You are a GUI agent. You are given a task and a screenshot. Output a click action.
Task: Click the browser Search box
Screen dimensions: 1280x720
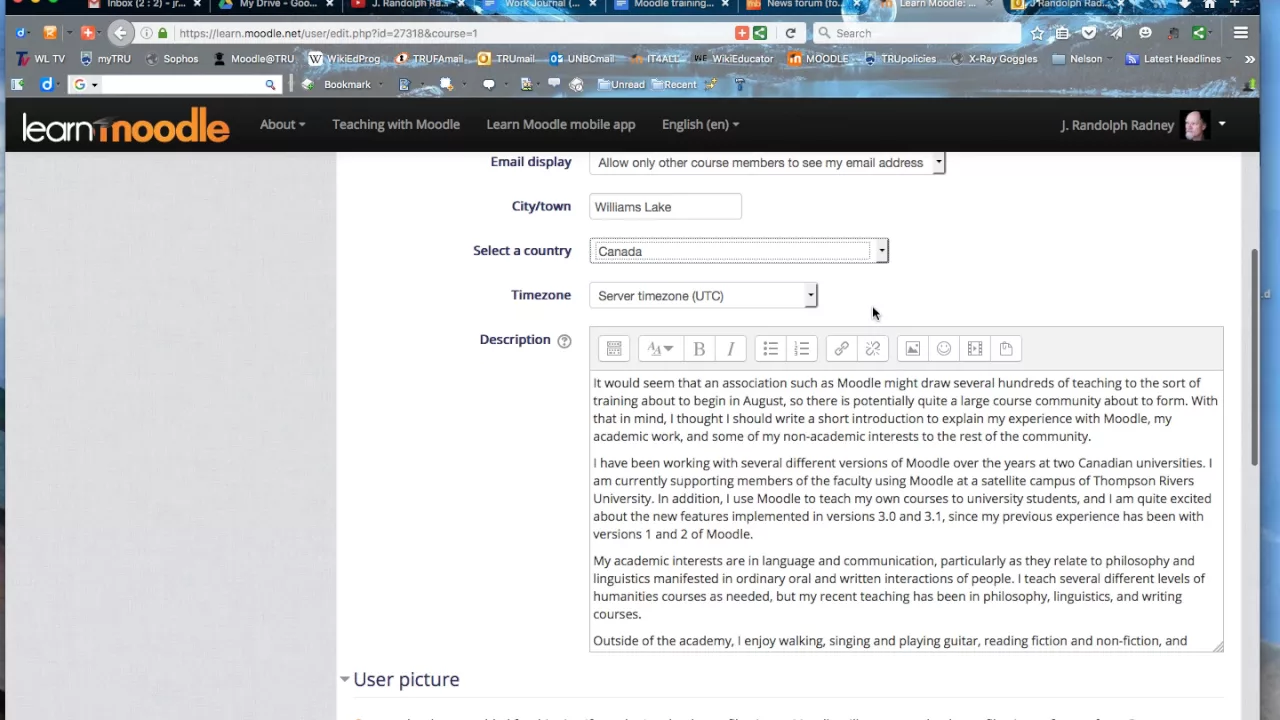(x=916, y=33)
